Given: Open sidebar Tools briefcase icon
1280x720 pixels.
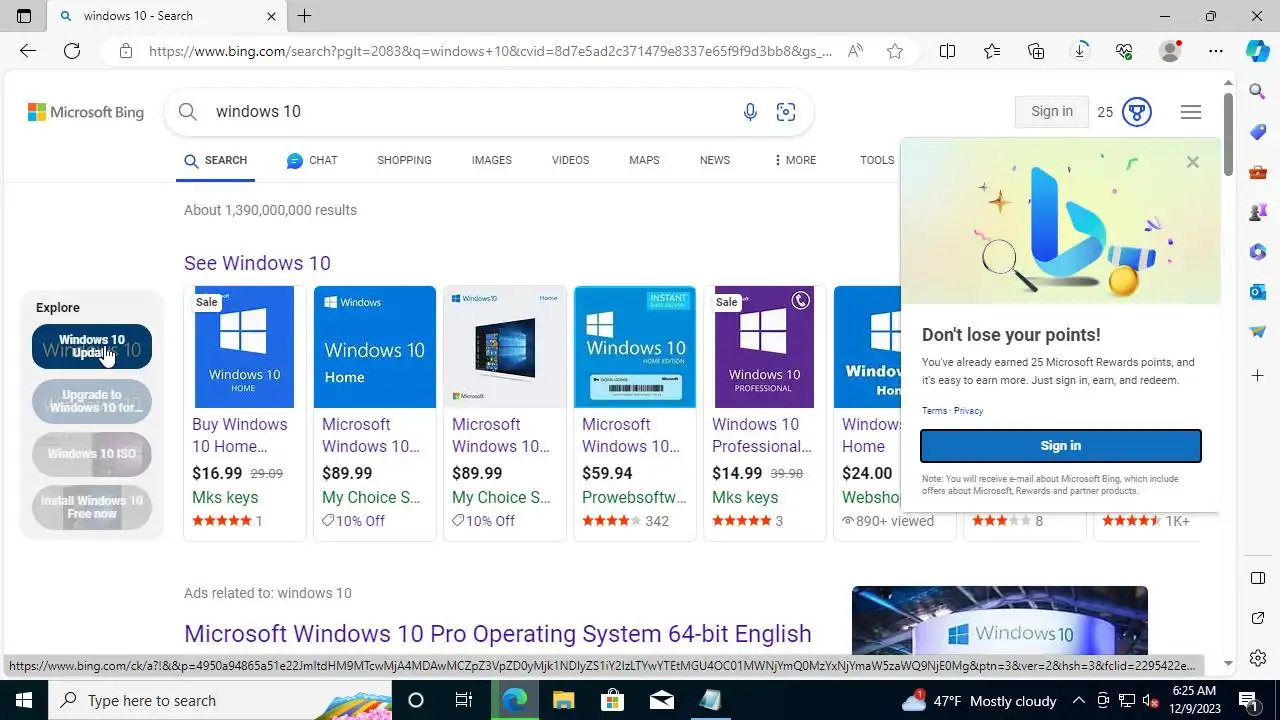Looking at the screenshot, I should (x=1258, y=172).
